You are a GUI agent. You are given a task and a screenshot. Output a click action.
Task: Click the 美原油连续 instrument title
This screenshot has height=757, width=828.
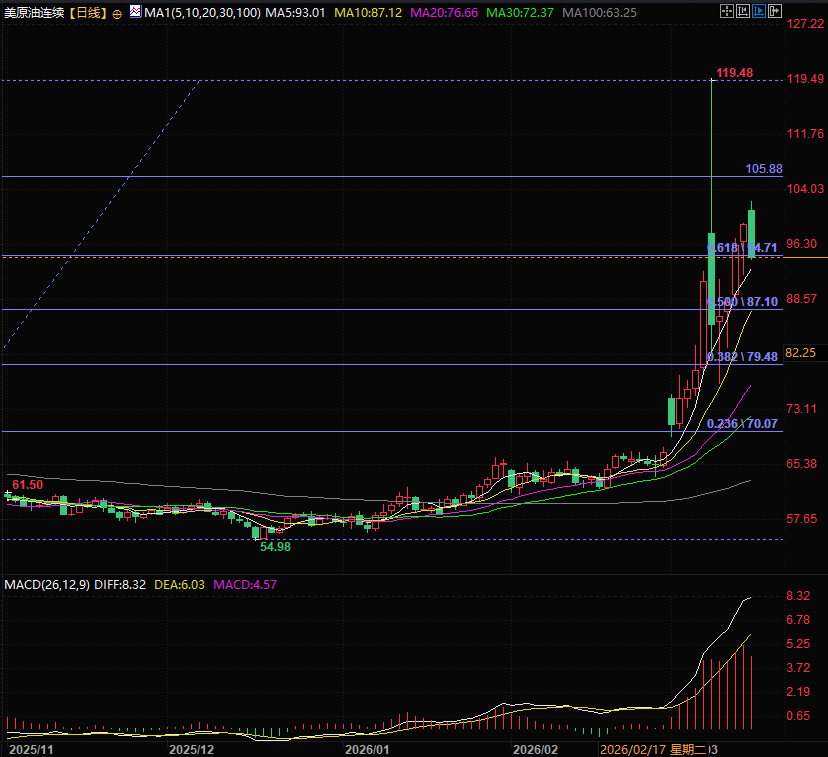tap(34, 13)
